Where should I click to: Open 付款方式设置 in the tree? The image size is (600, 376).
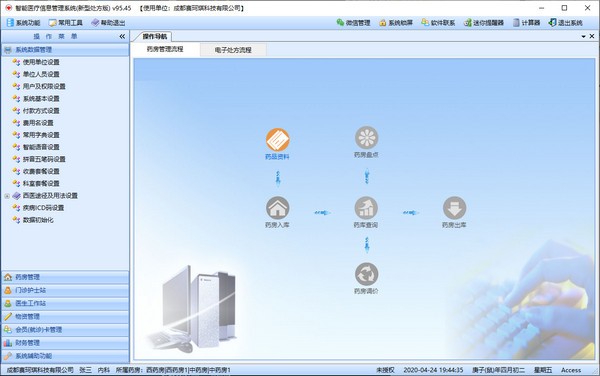click(41, 111)
